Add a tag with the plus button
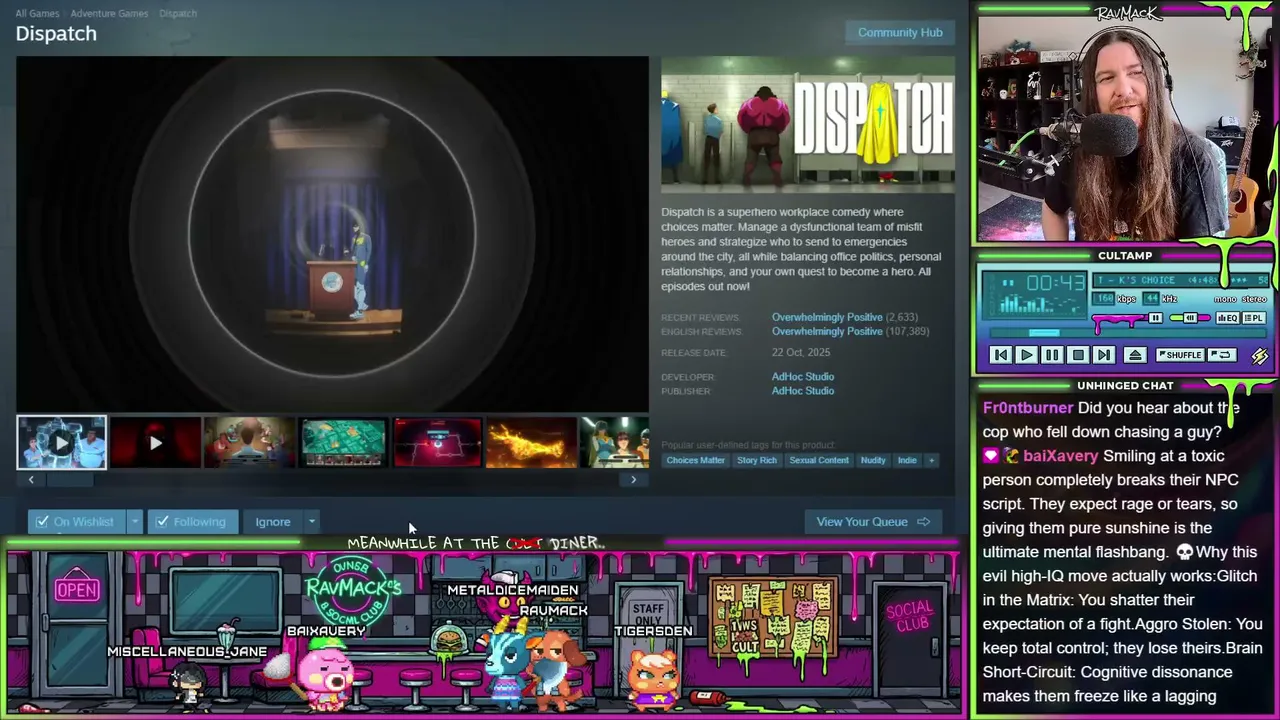 click(x=931, y=460)
